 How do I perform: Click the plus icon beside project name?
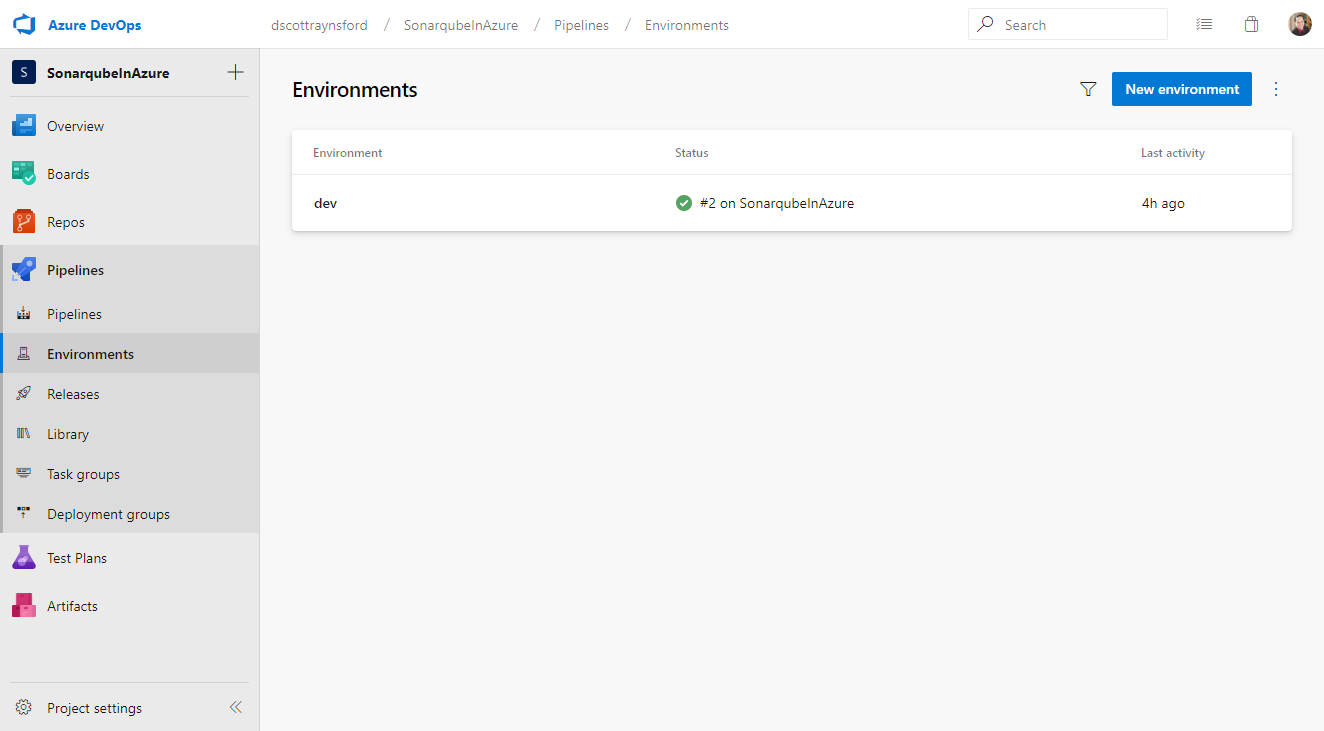tap(236, 72)
